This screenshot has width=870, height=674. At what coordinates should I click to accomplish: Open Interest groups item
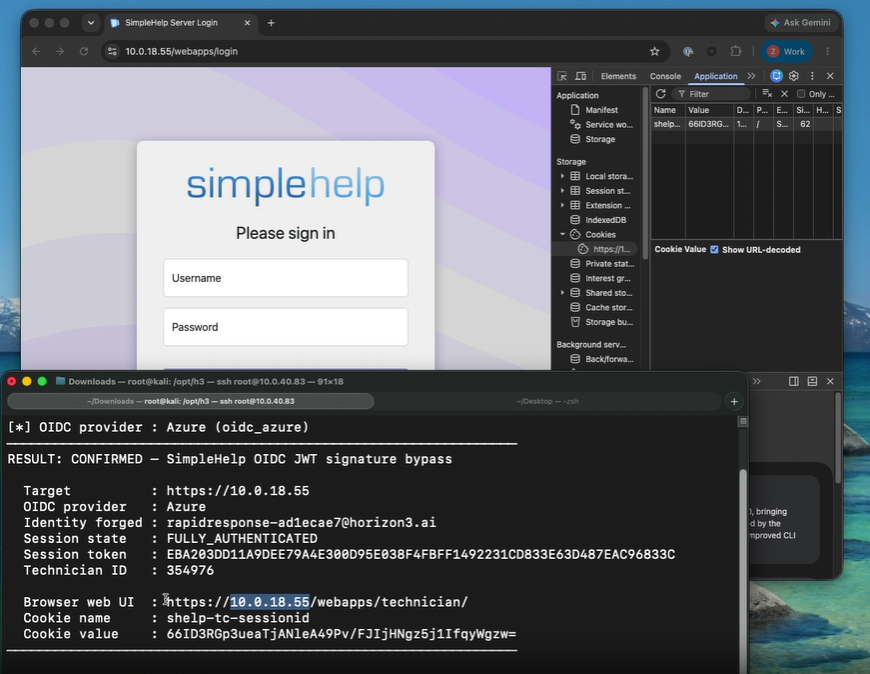600,278
